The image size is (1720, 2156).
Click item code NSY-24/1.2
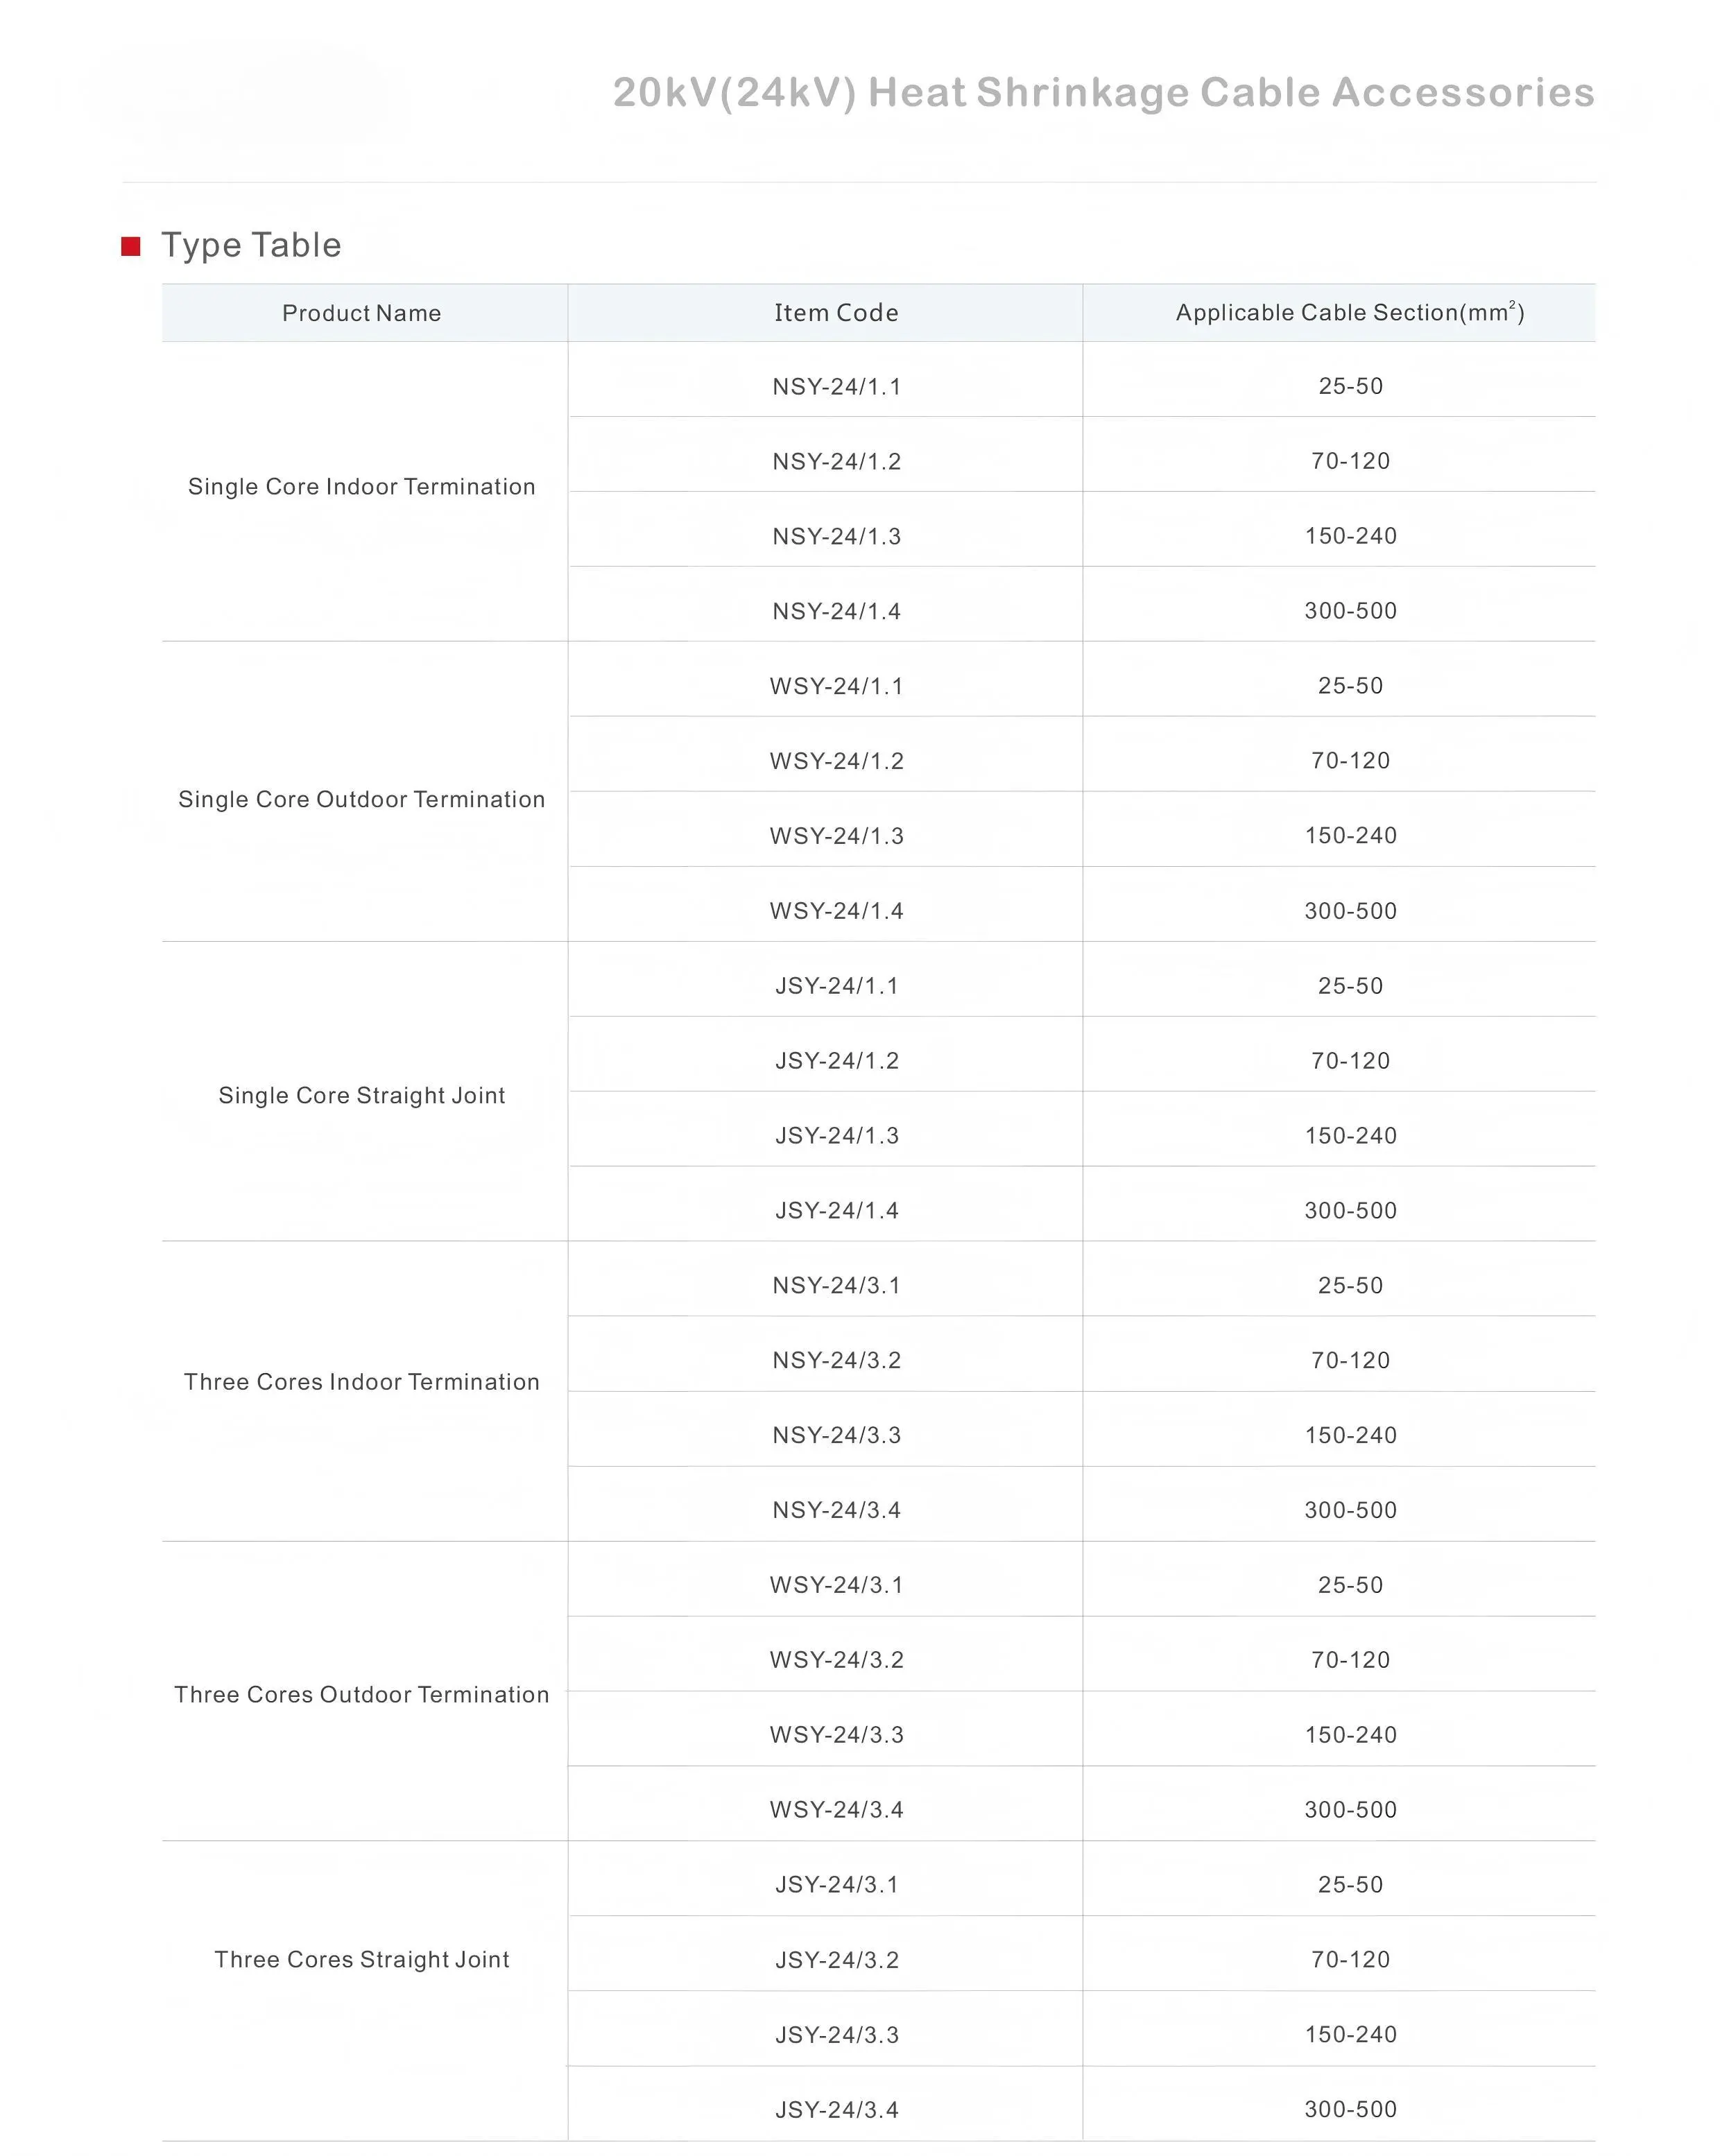tap(836, 462)
